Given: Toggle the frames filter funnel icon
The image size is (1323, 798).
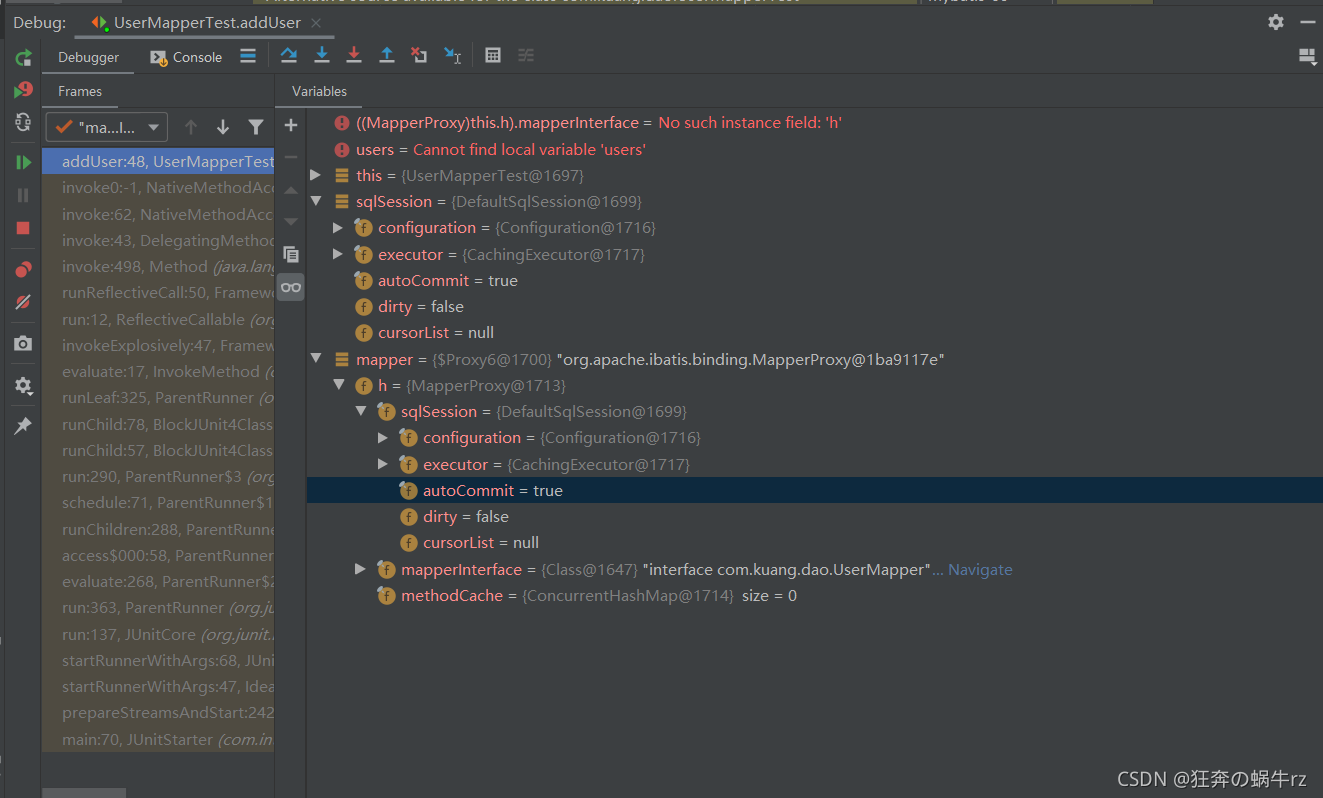Looking at the screenshot, I should (x=256, y=127).
